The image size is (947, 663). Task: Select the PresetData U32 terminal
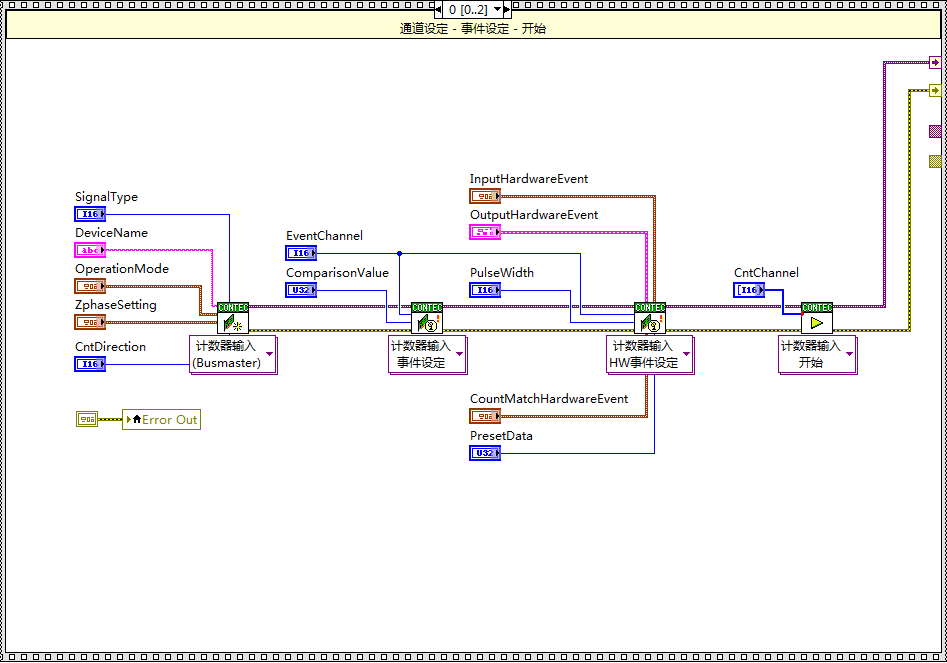coord(485,453)
